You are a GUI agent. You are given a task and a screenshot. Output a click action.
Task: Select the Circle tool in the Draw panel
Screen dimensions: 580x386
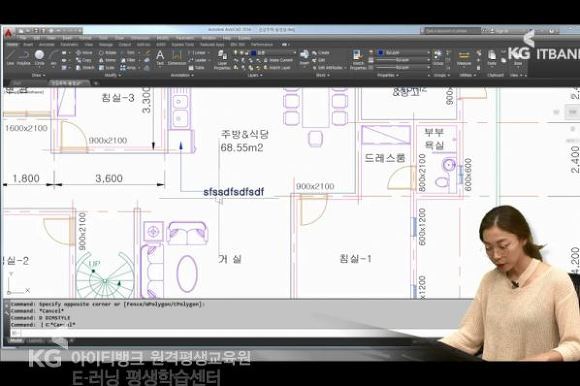coord(39,57)
